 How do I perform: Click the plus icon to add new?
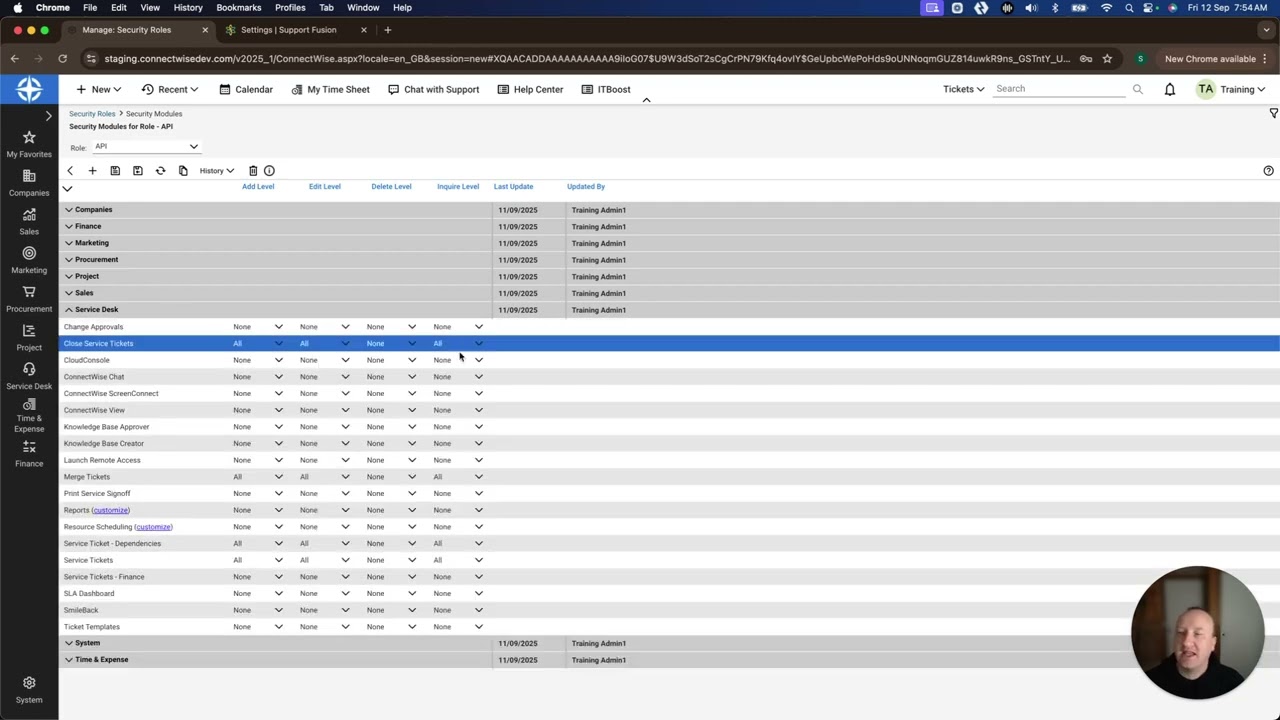92,171
